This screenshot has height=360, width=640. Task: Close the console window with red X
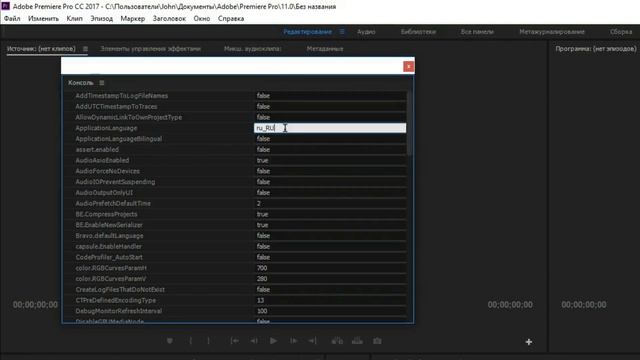point(408,67)
